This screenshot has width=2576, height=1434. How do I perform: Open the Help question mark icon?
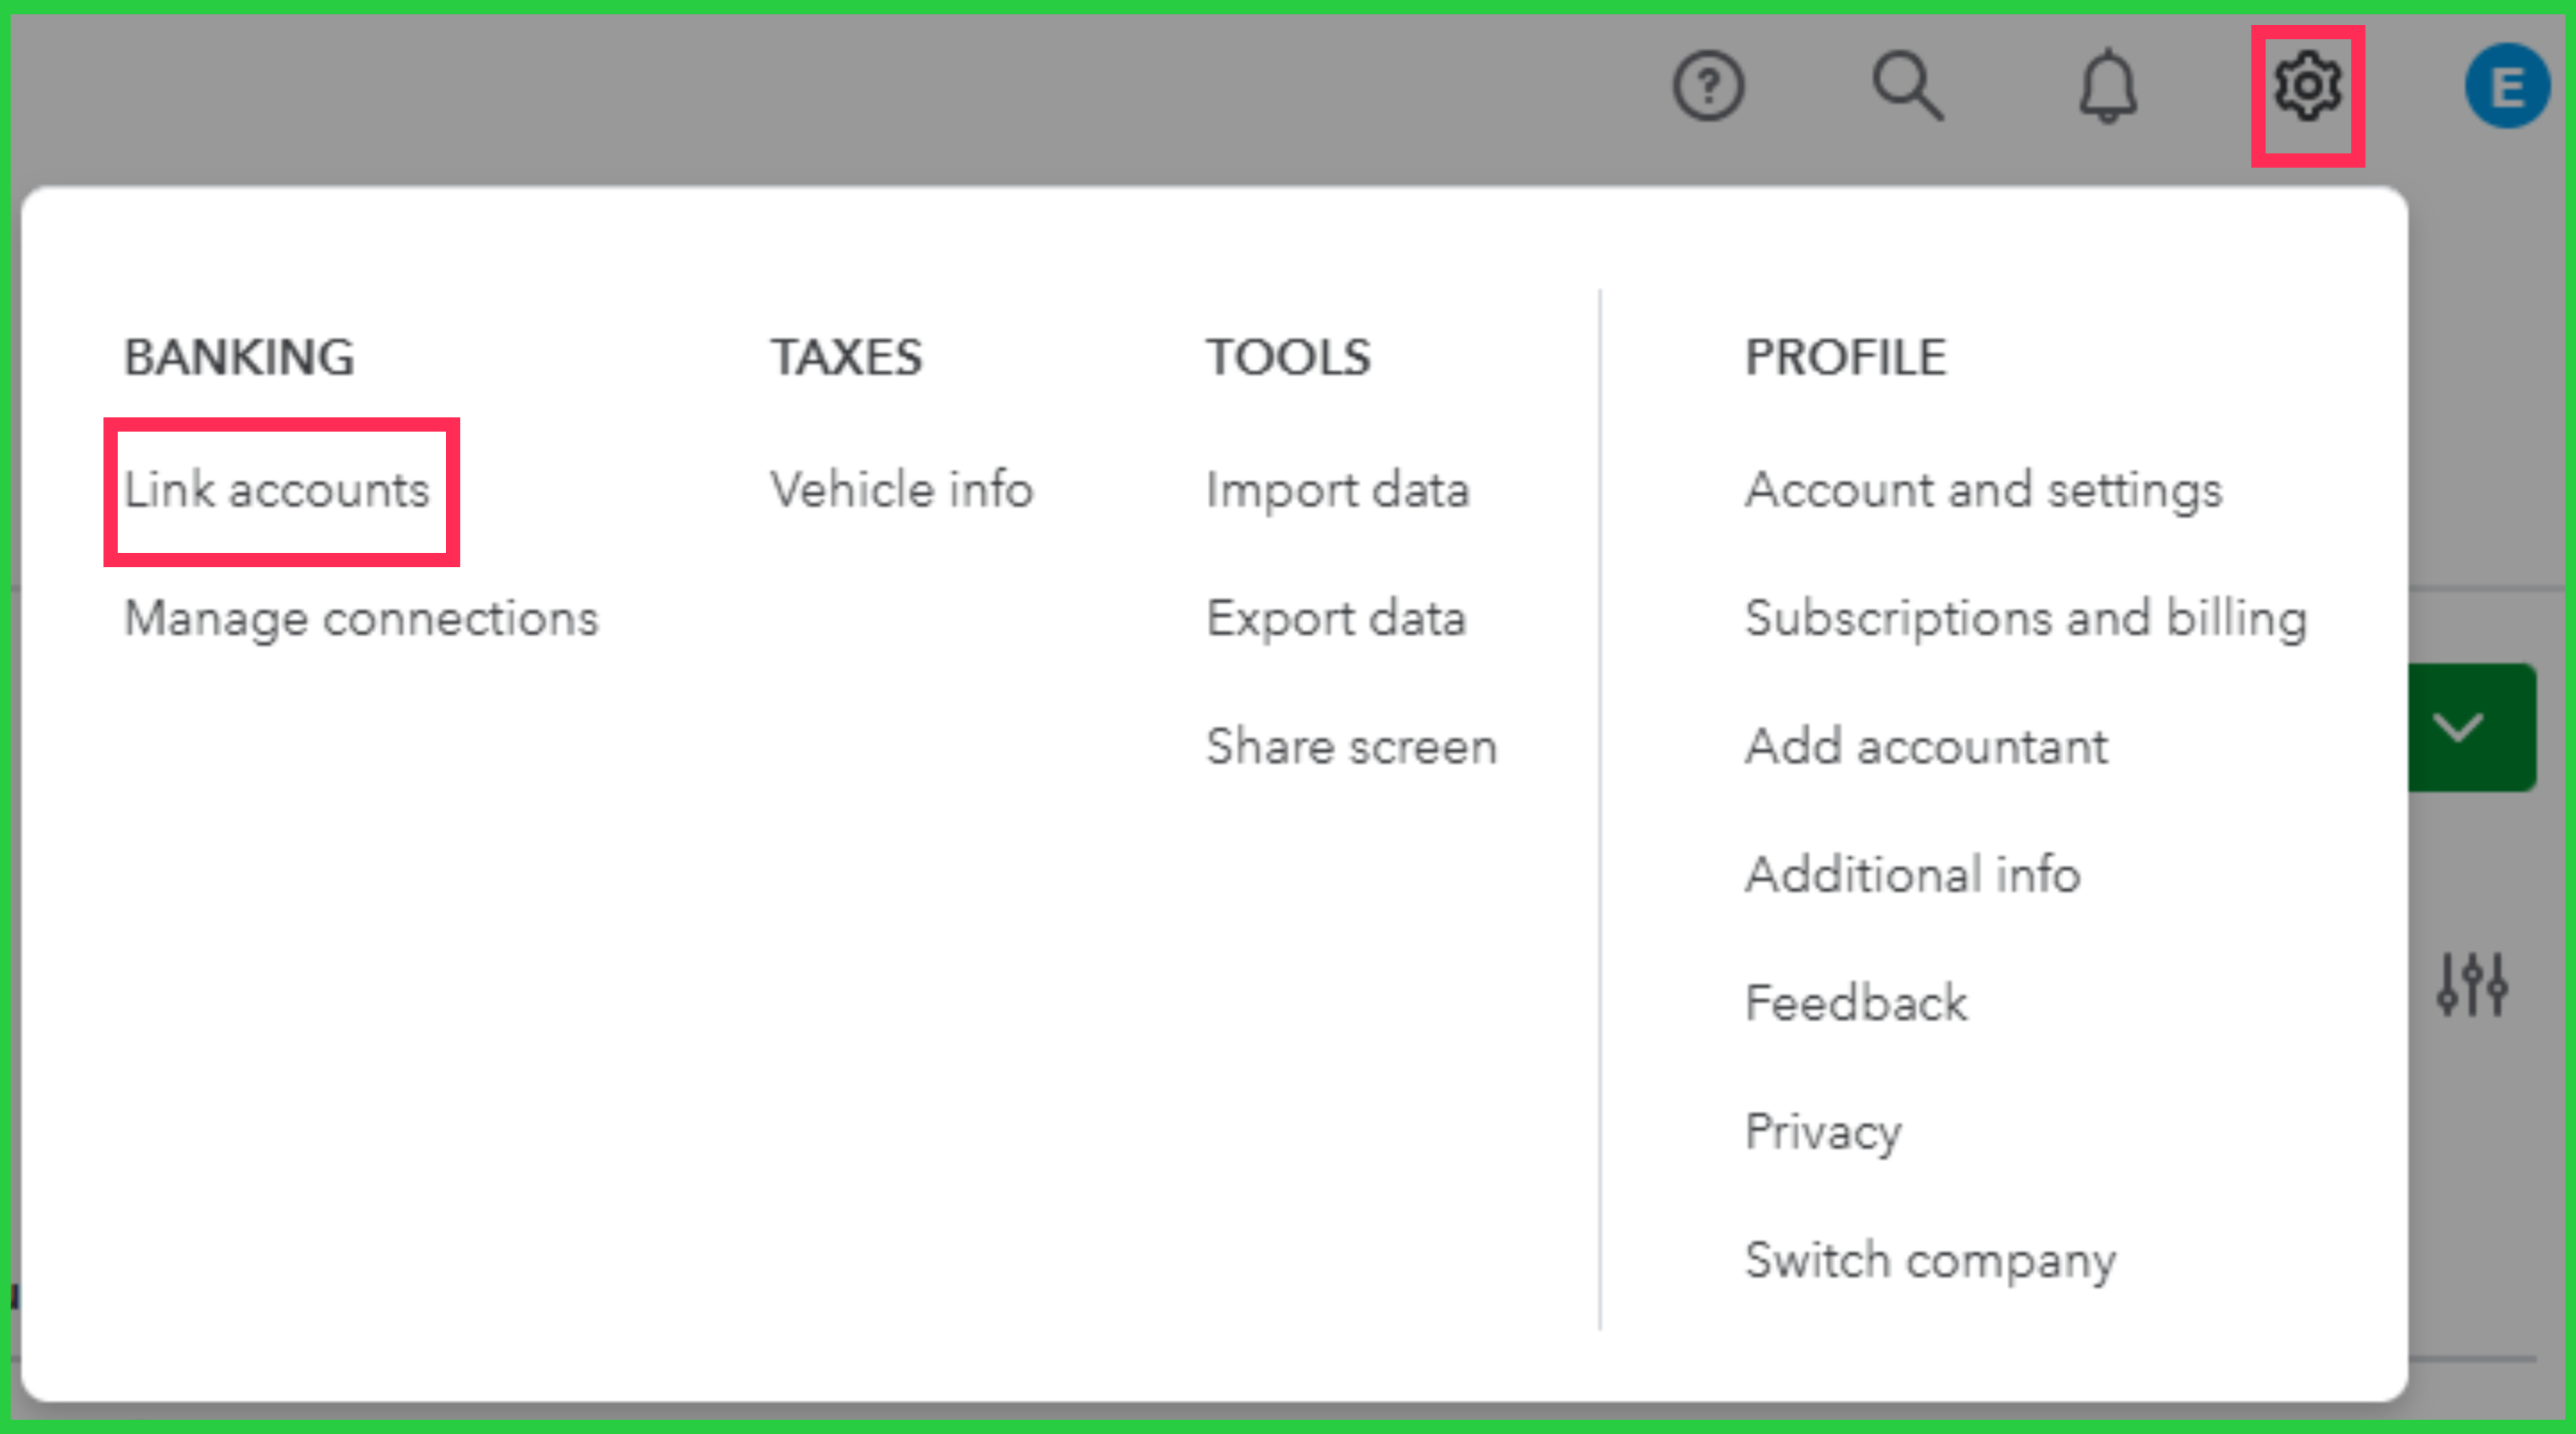click(1708, 87)
